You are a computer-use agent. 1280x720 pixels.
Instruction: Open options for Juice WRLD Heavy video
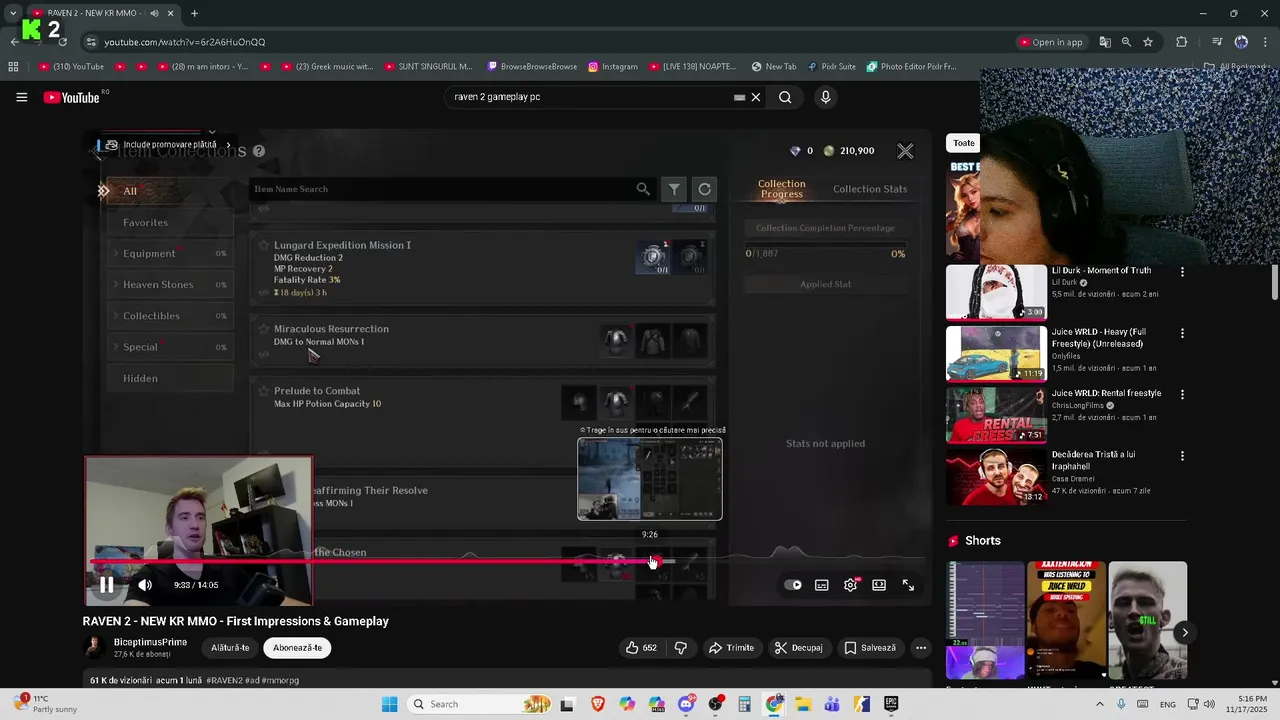tap(1182, 333)
